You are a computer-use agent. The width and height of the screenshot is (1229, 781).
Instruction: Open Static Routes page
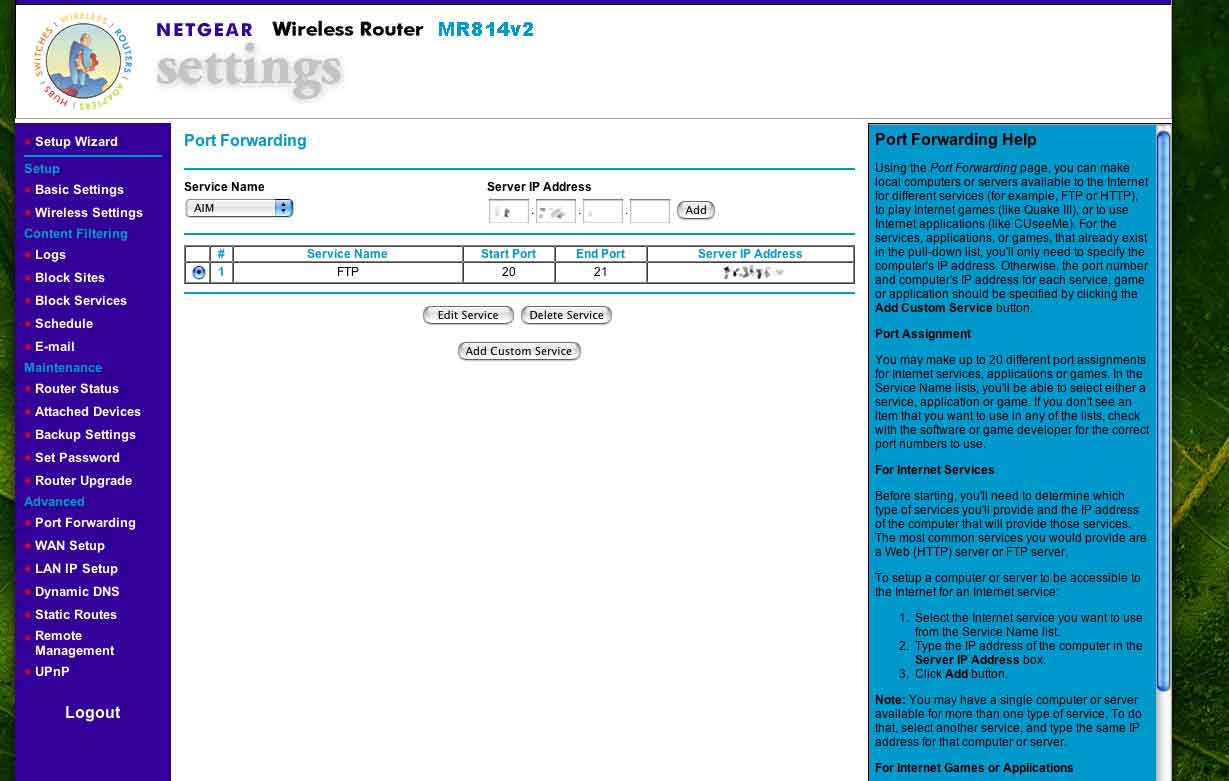[76, 615]
